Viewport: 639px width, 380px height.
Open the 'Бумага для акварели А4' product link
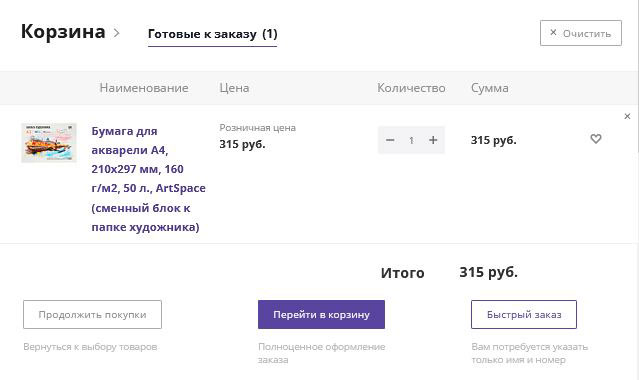point(148,179)
